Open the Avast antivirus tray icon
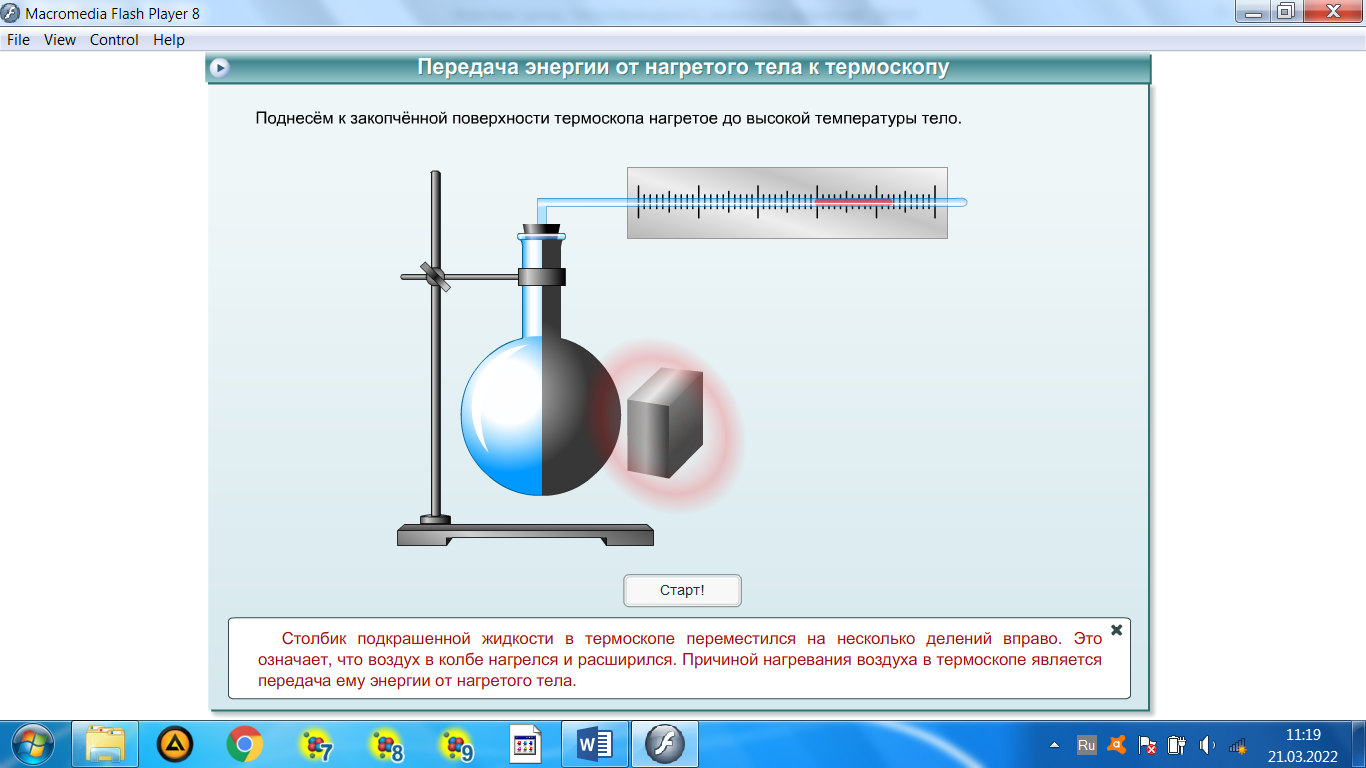Screen dimensions: 1366x768 [1117, 745]
